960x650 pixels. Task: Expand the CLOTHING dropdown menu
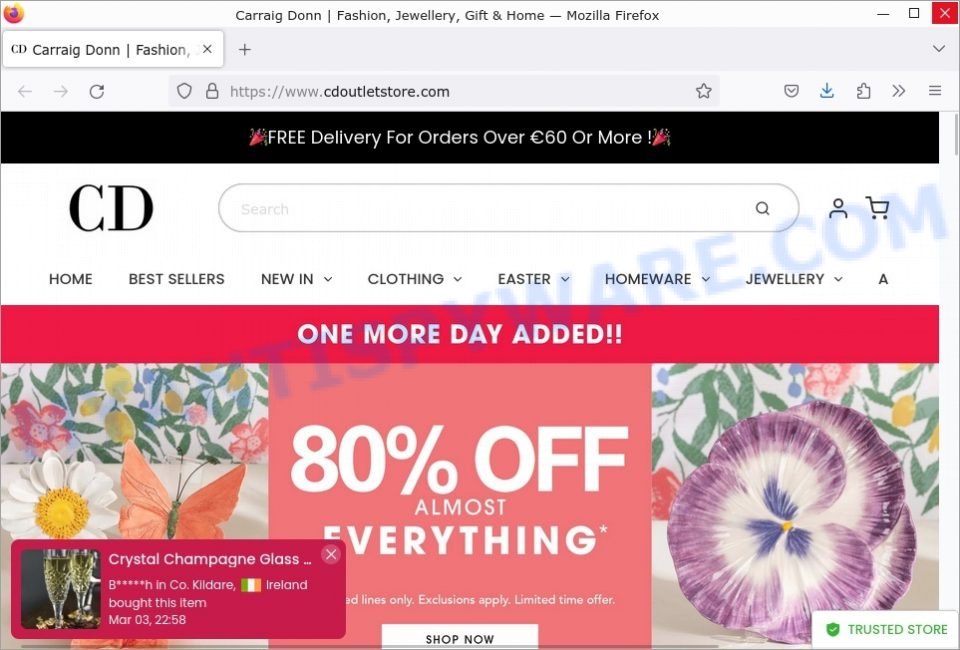(x=414, y=279)
